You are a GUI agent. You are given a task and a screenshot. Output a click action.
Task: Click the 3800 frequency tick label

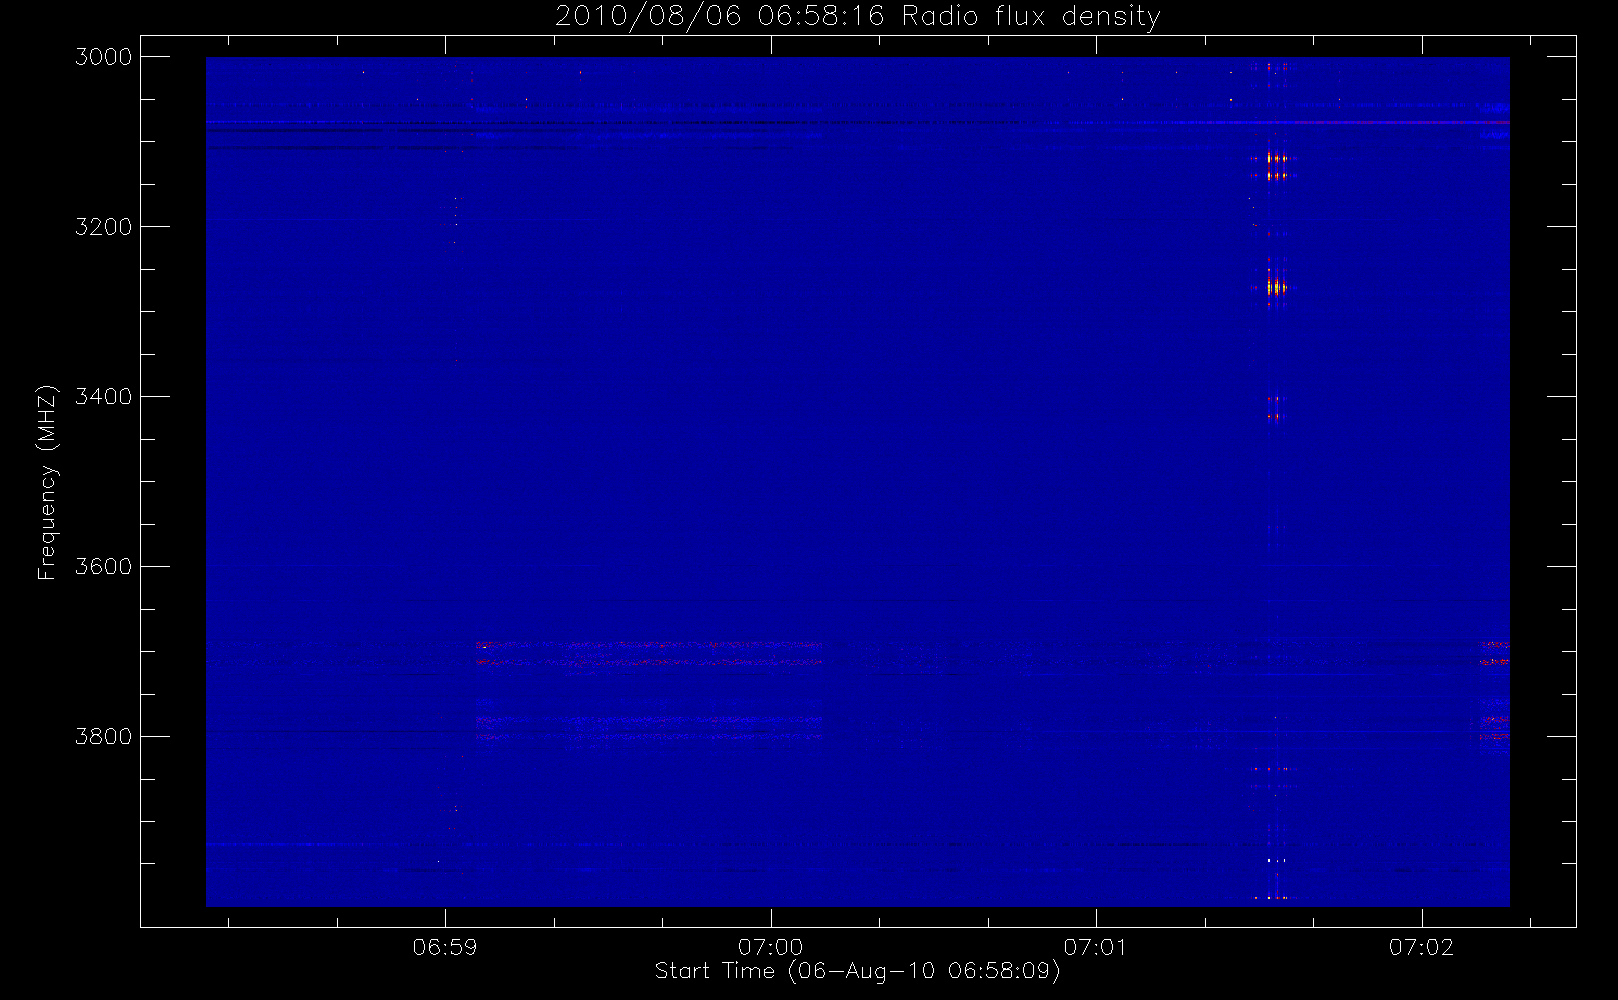pos(104,737)
